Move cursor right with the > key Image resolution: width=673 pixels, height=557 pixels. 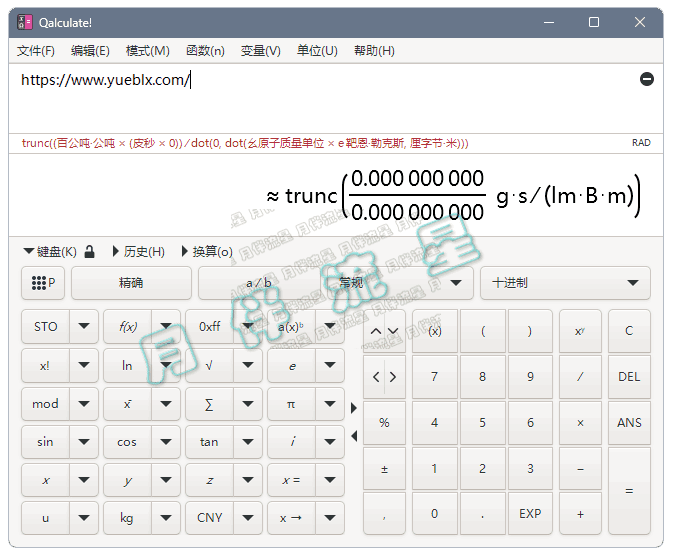tap(393, 377)
